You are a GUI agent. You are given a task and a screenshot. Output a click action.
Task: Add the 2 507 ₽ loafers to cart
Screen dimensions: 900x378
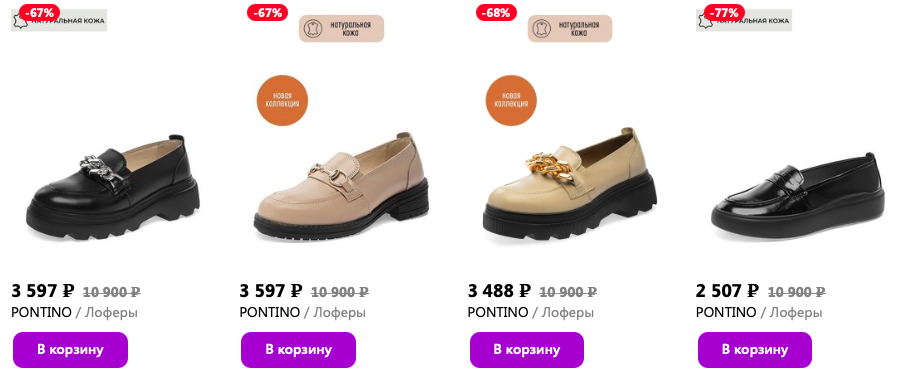pos(755,349)
